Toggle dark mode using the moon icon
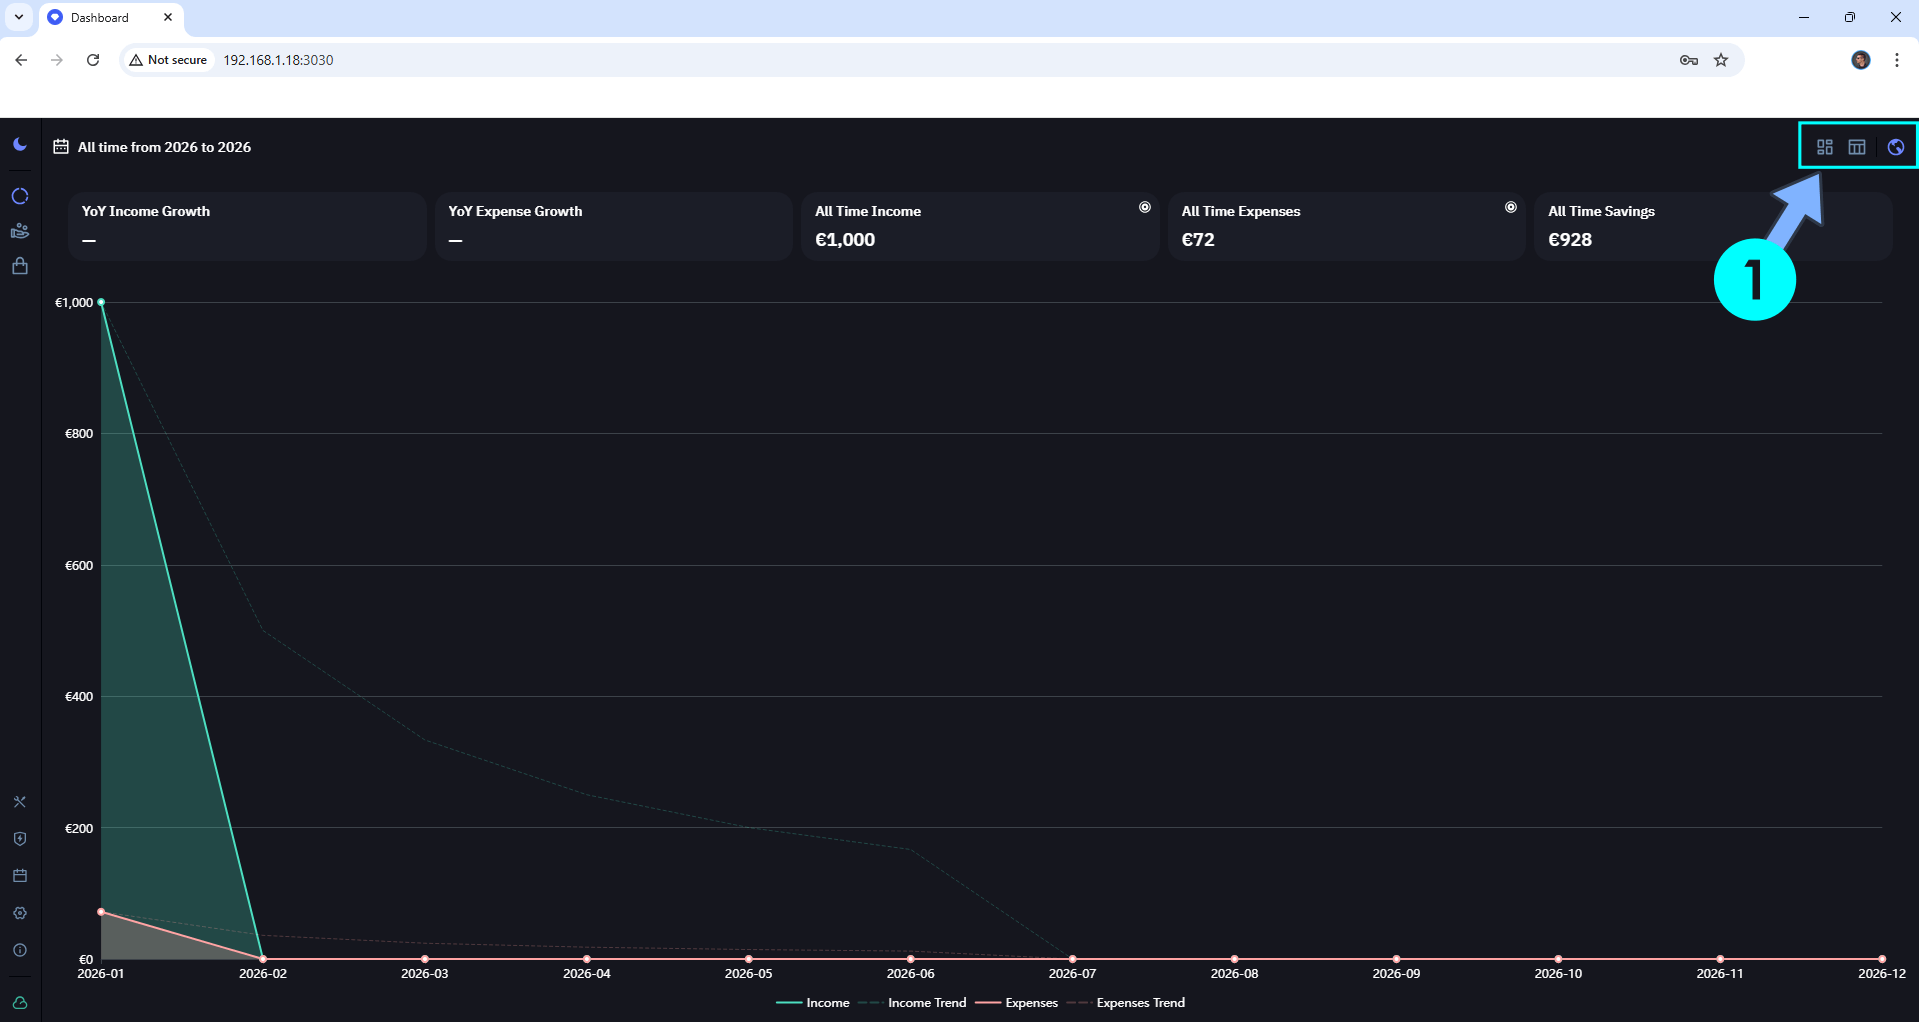Image resolution: width=1919 pixels, height=1022 pixels. (20, 143)
